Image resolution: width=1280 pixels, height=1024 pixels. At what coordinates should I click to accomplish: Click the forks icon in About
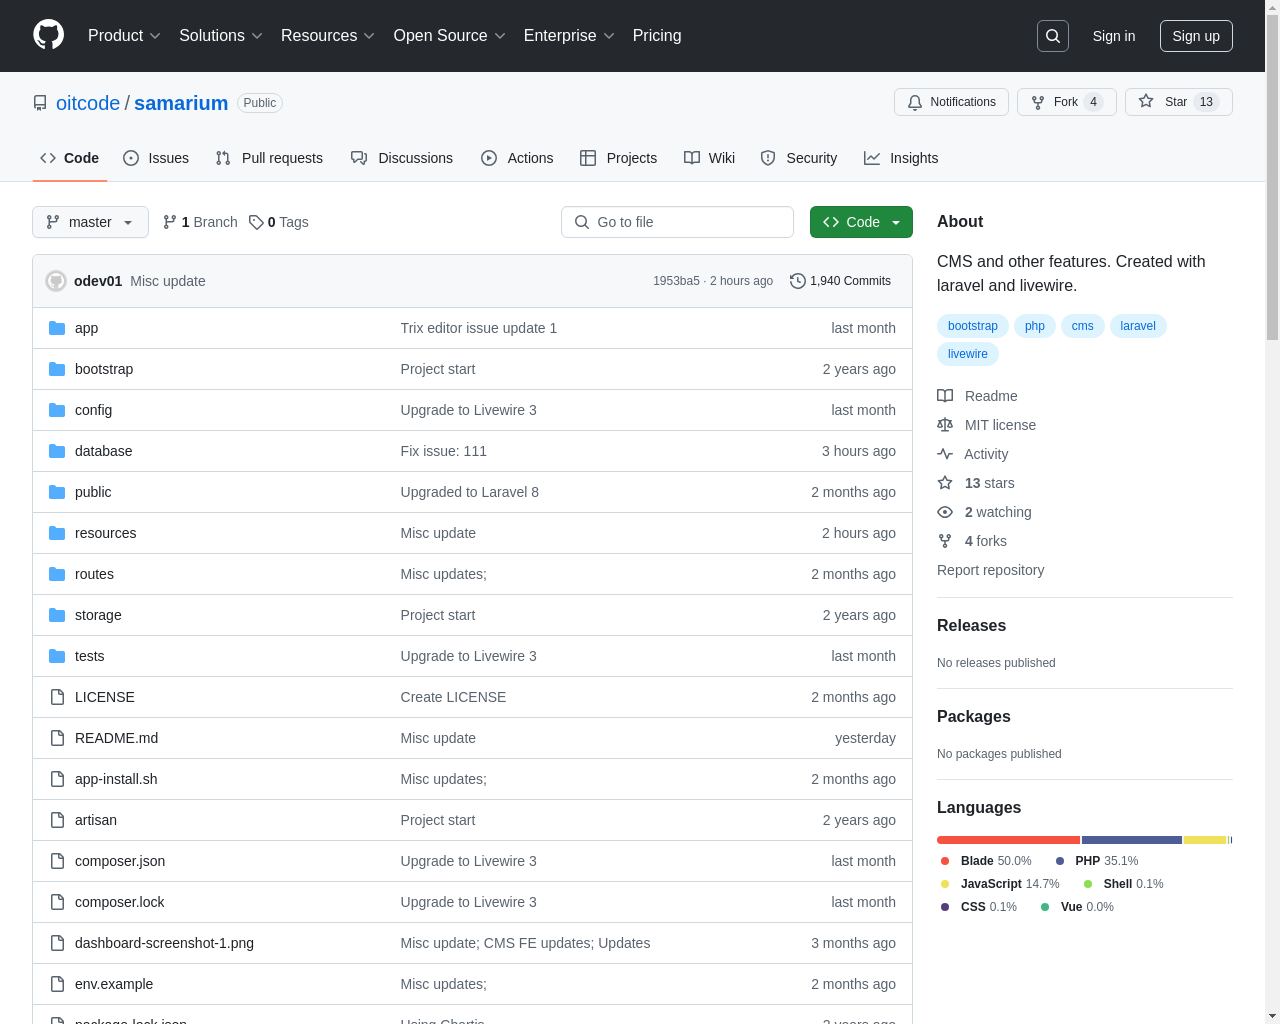(x=945, y=541)
